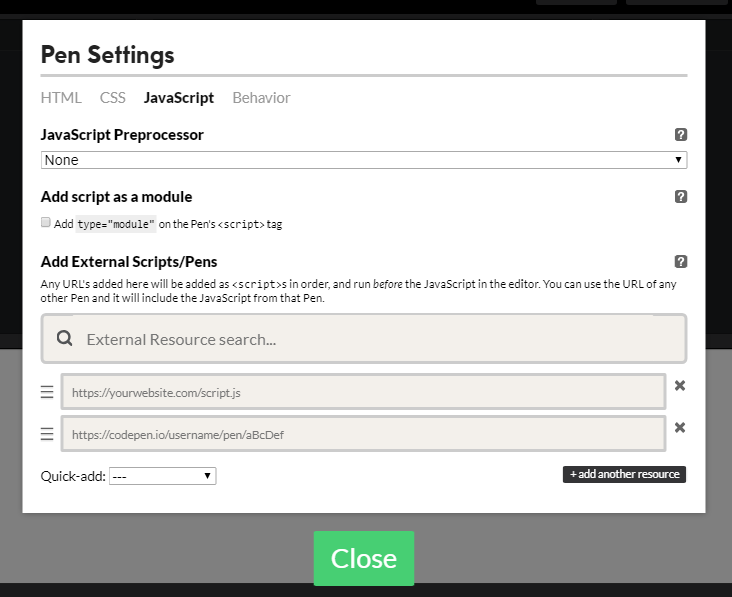
Task: Click drag handle of first resource row
Action: [47, 392]
